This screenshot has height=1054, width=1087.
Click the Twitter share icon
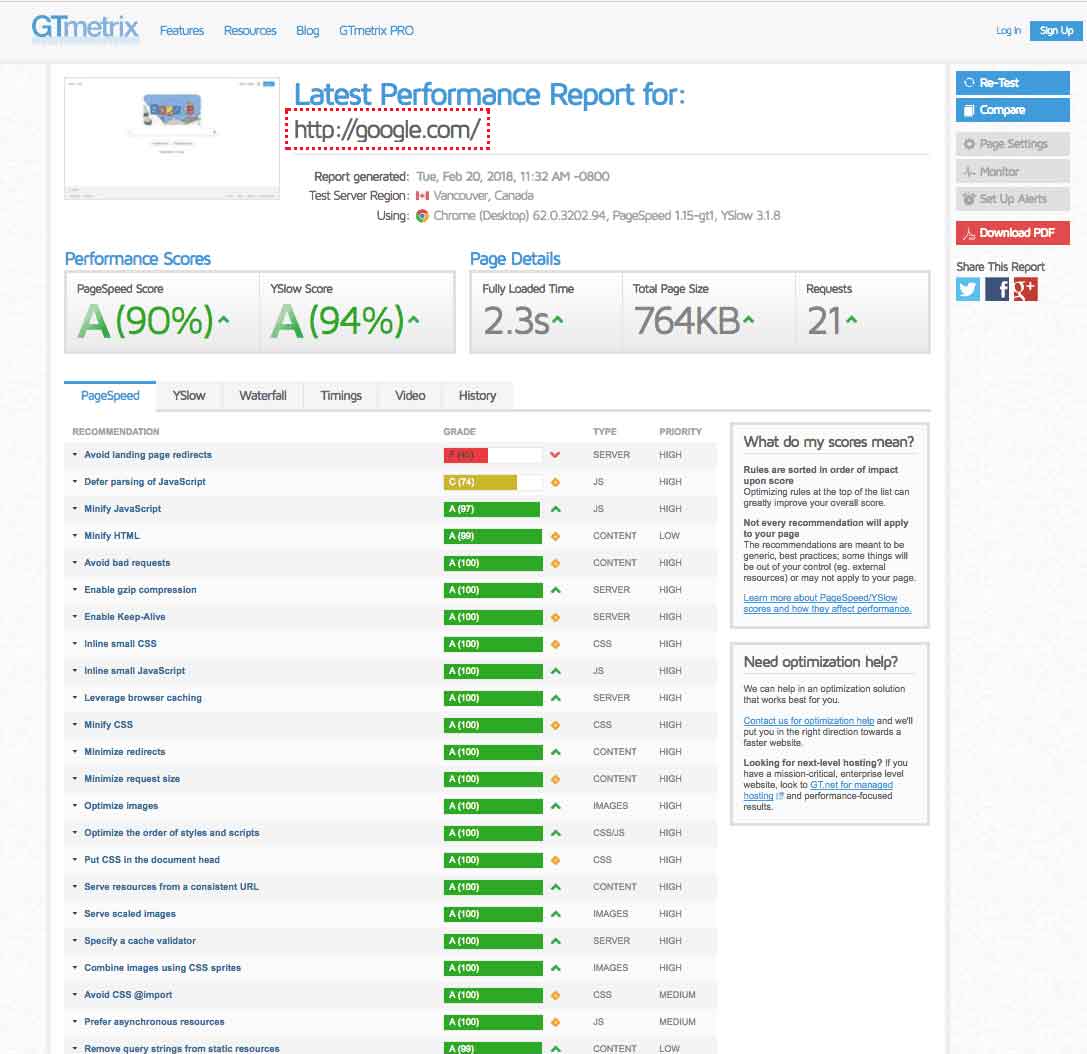(x=968, y=289)
